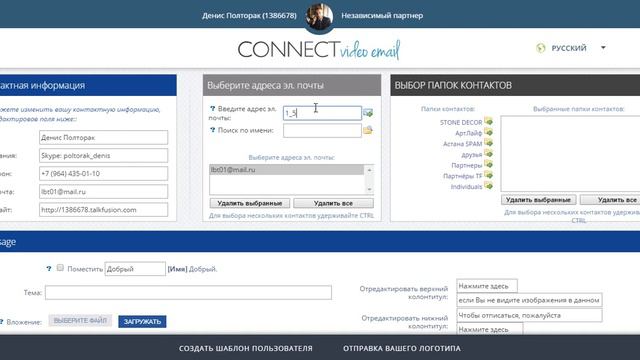640x360 pixels.
Task: Add the STONE DECOR folder via its arrow icon
Action: click(488, 122)
